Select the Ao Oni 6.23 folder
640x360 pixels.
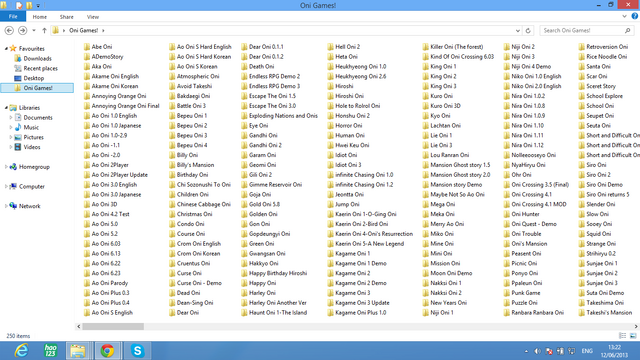click(102, 273)
